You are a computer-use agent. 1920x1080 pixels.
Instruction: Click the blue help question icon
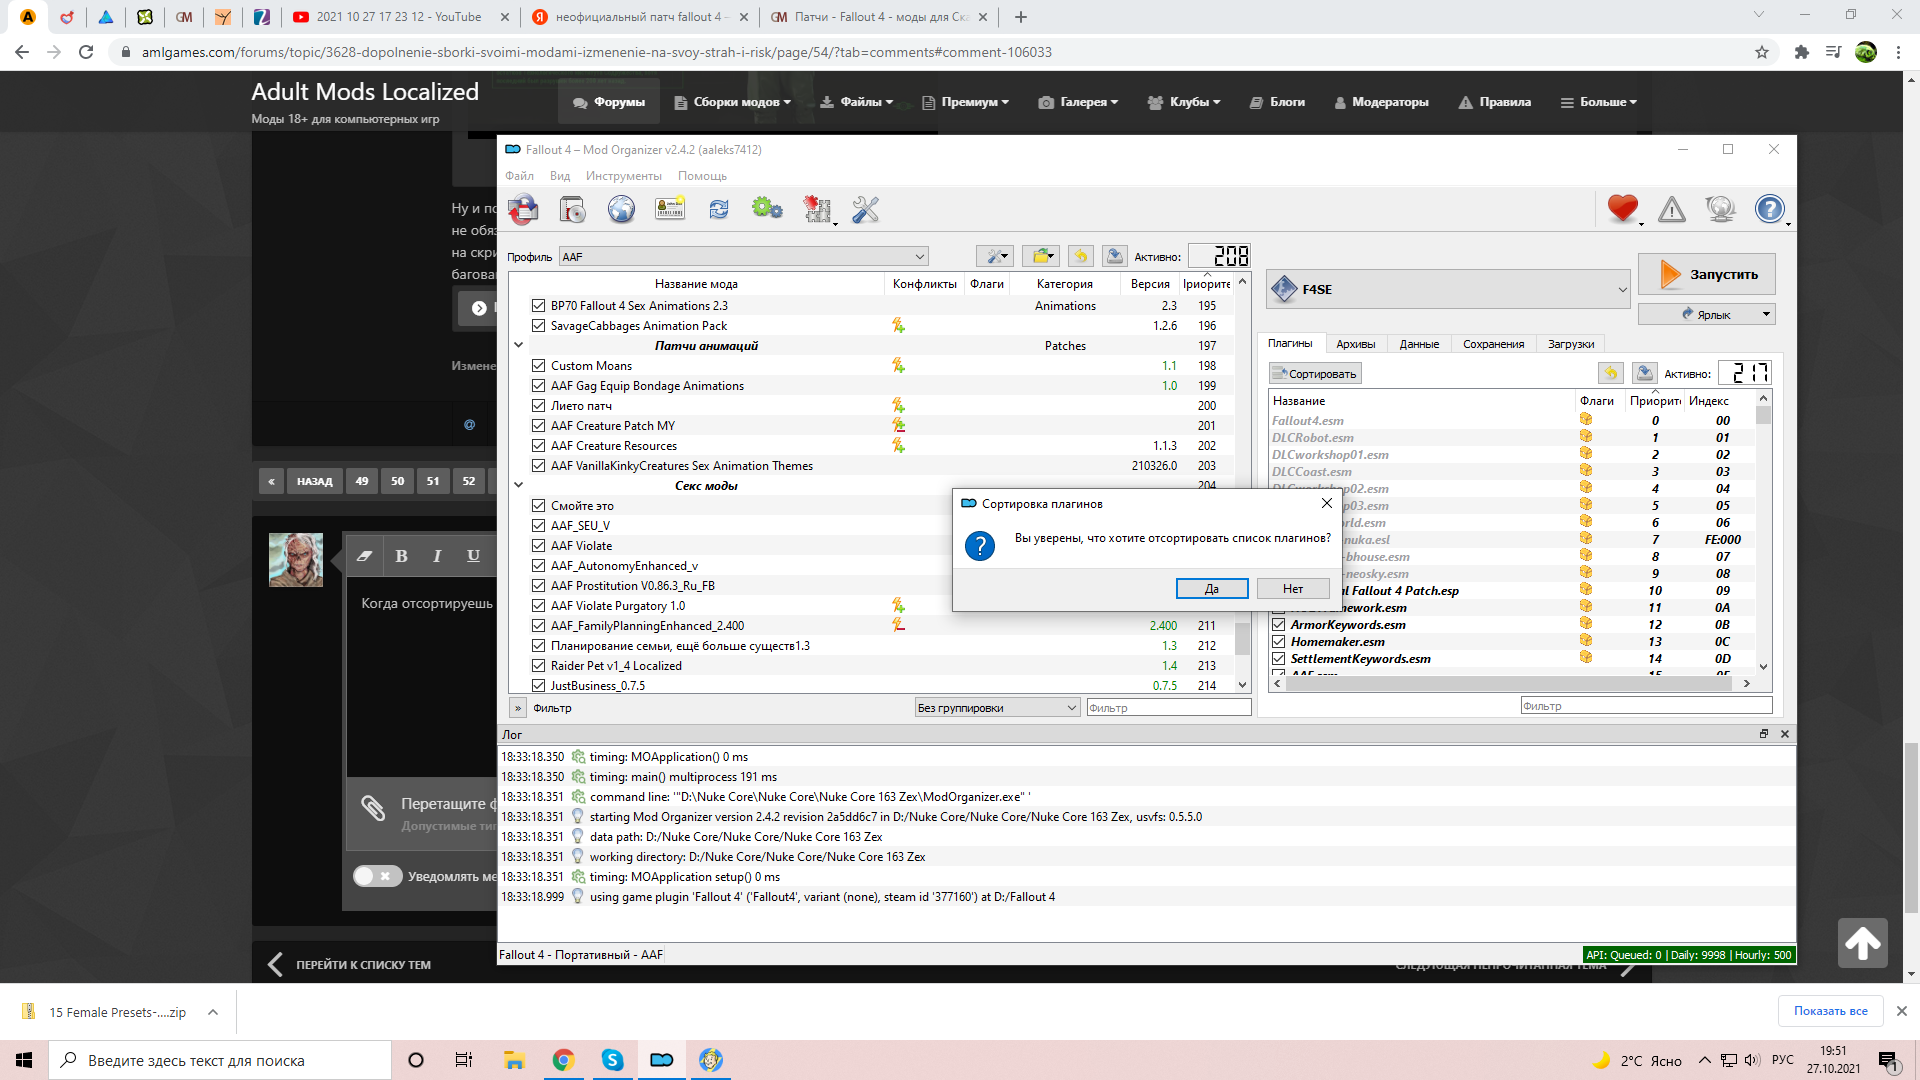click(1769, 209)
